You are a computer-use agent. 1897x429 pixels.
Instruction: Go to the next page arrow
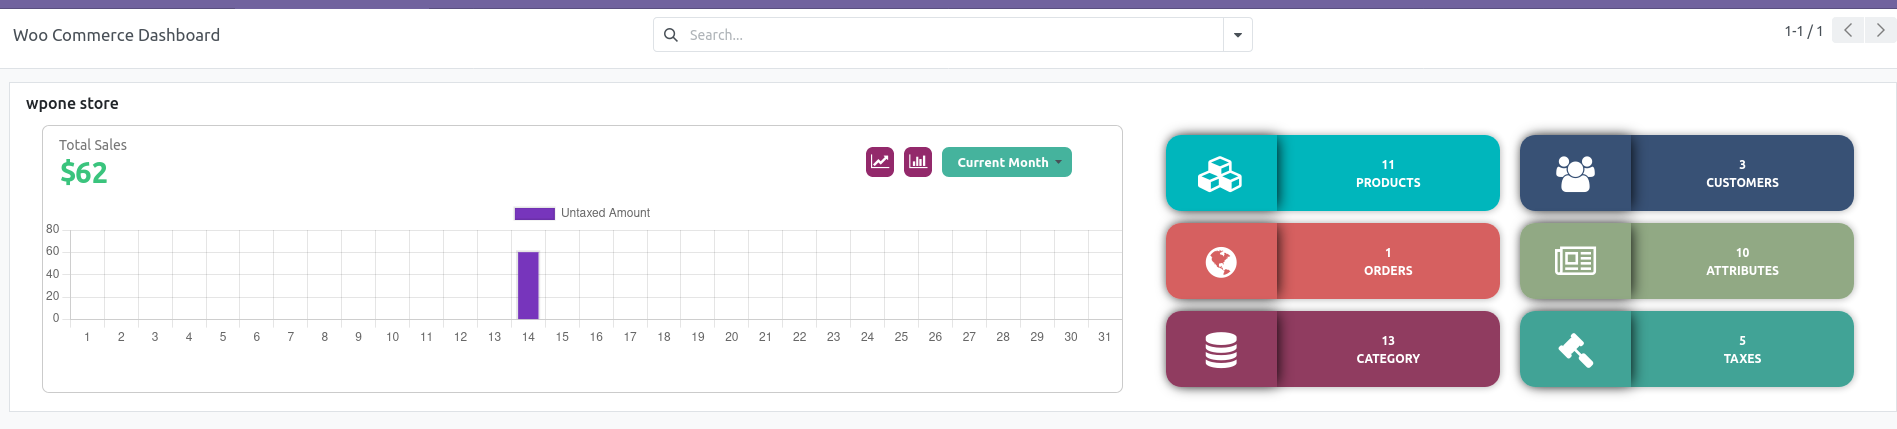click(x=1880, y=31)
